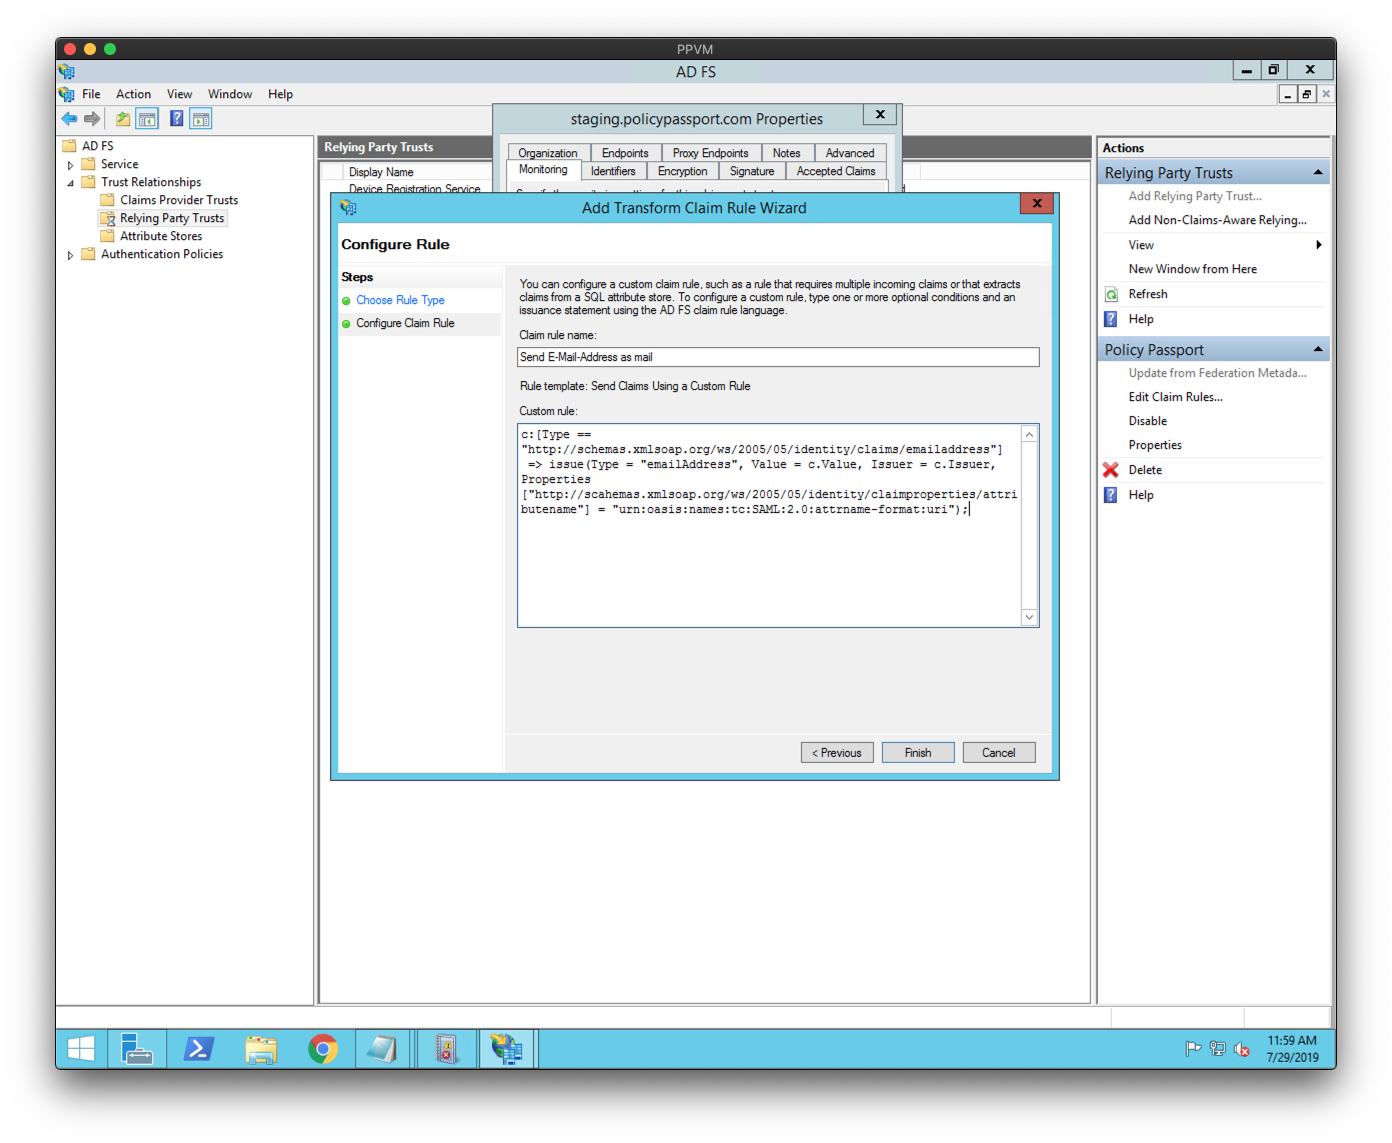Click the Up One Level folder icon

[122, 119]
